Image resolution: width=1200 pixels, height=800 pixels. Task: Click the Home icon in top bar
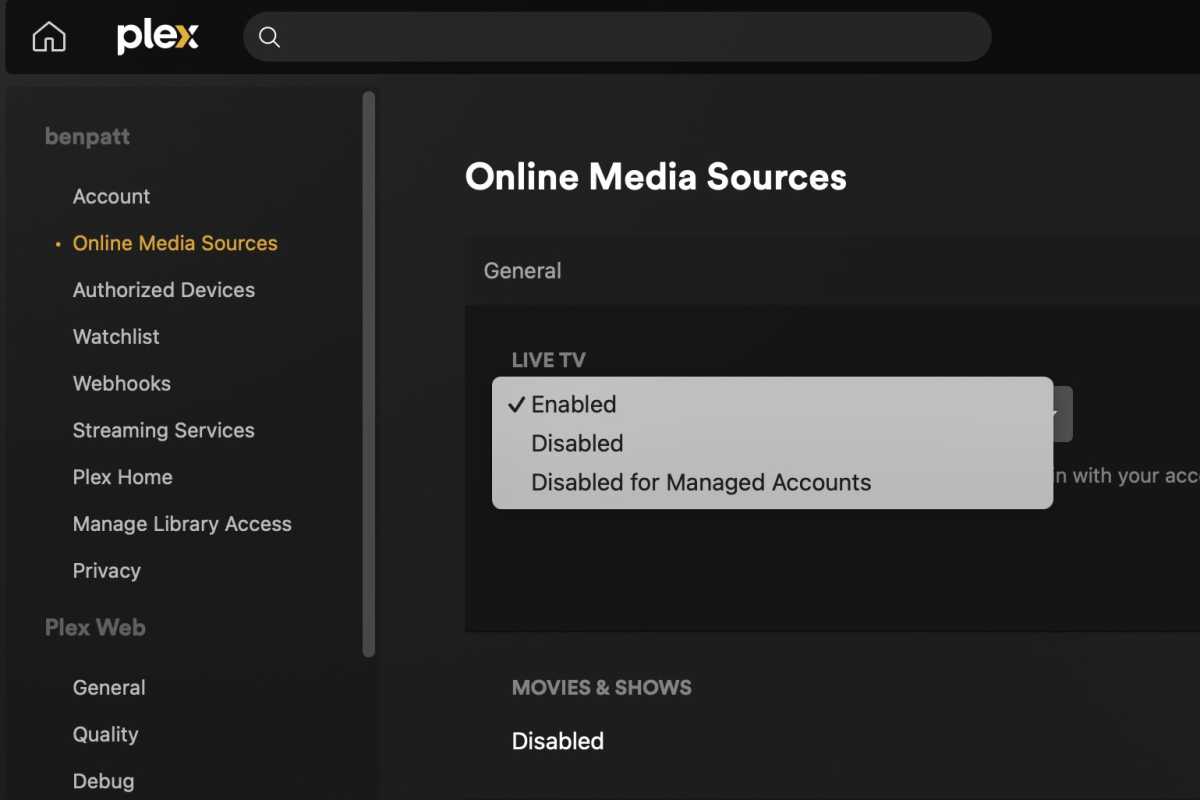coord(48,36)
